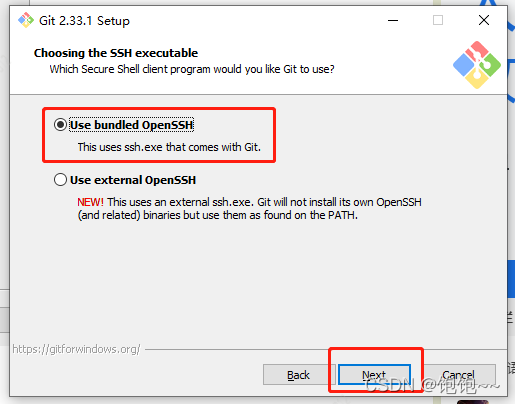Select the Use external OpenSSH radio button
Viewport: 515px width, 404px height.
(x=60, y=180)
